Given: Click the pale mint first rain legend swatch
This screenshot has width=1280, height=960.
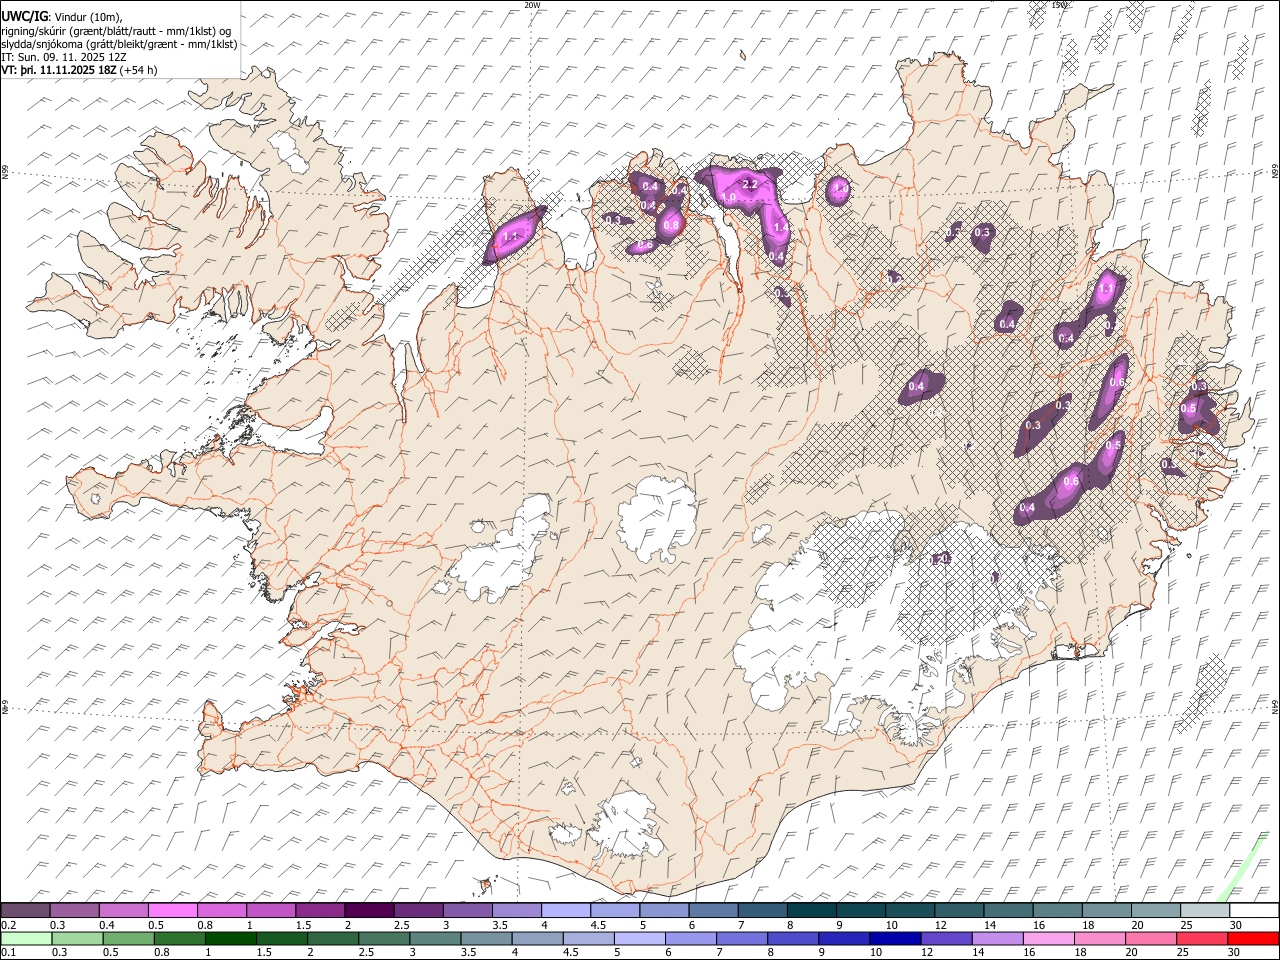Looking at the screenshot, I should (26, 938).
